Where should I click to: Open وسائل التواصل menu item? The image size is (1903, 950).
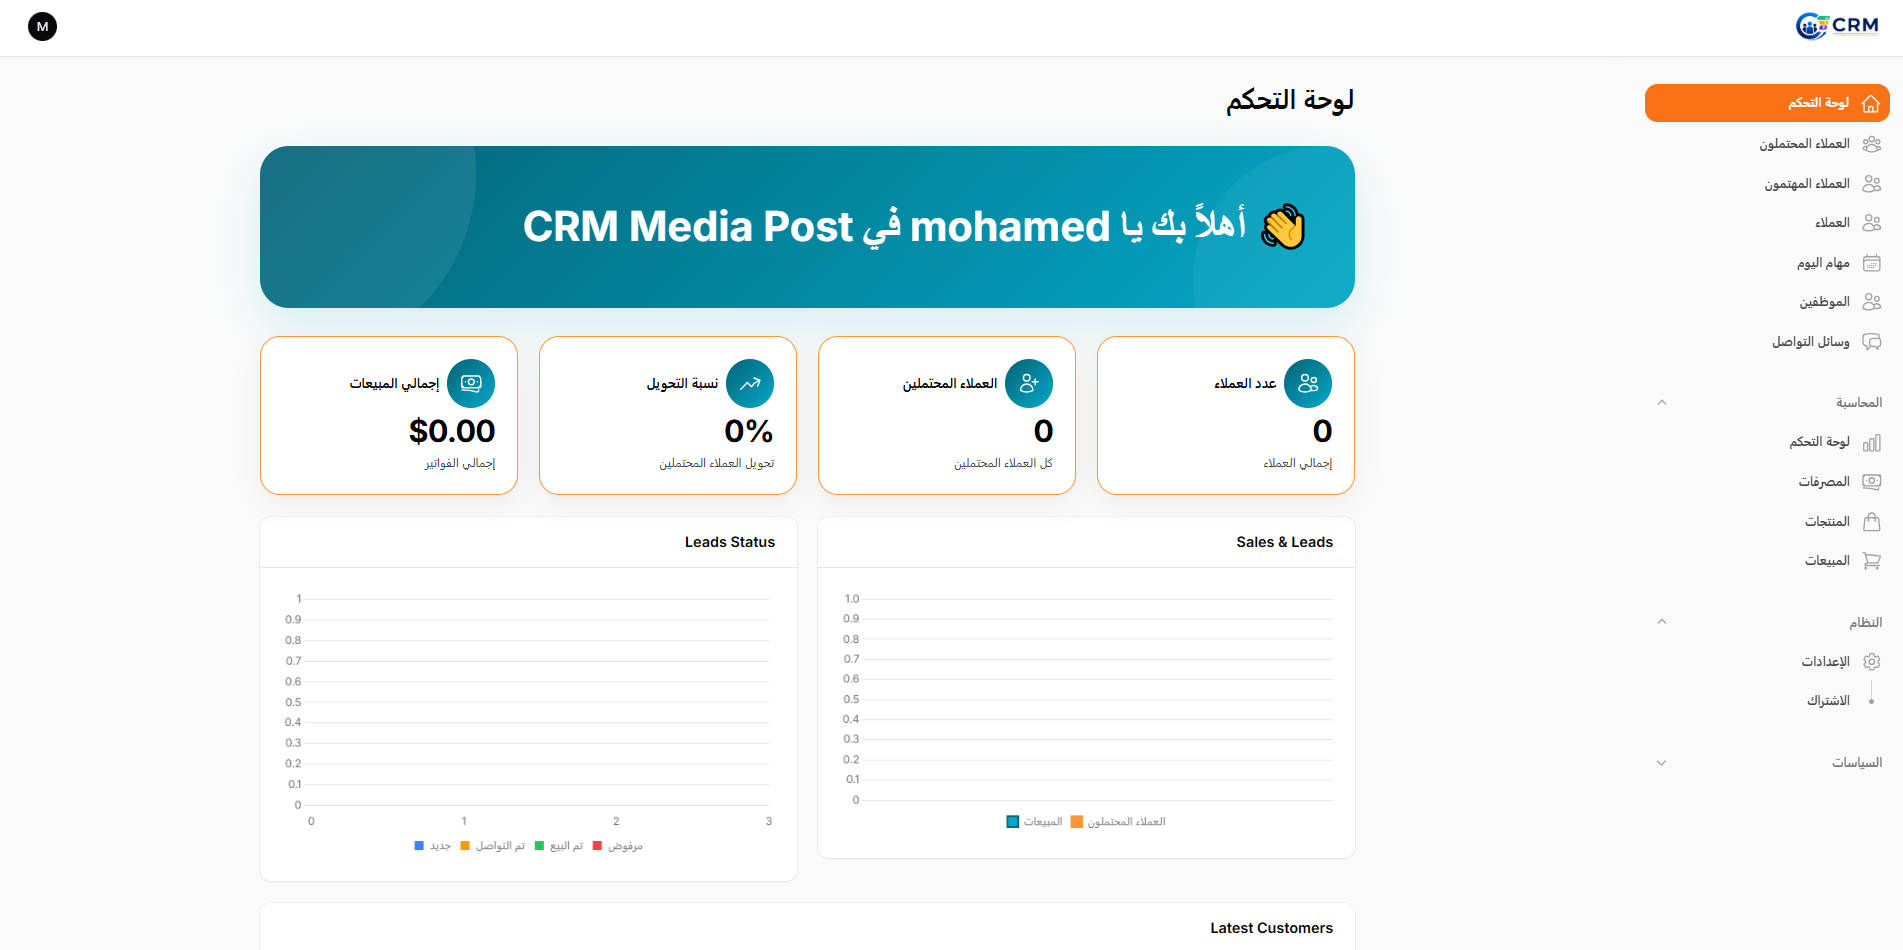pyautogui.click(x=1767, y=342)
